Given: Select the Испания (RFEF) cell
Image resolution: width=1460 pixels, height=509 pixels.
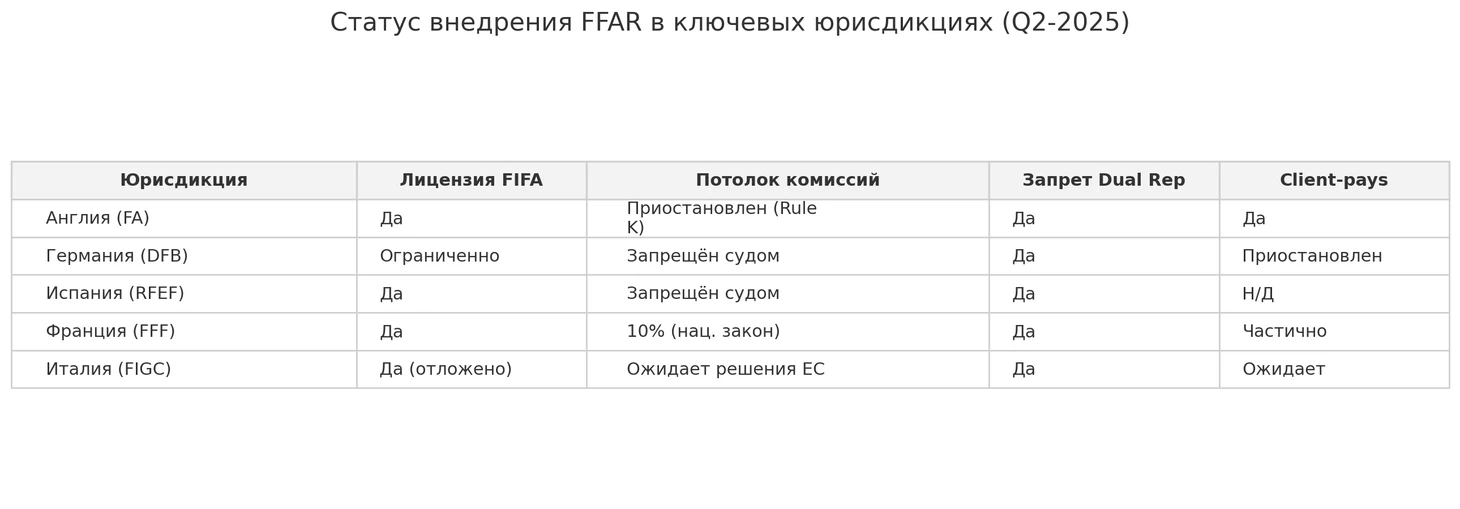Looking at the screenshot, I should tap(115, 294).
